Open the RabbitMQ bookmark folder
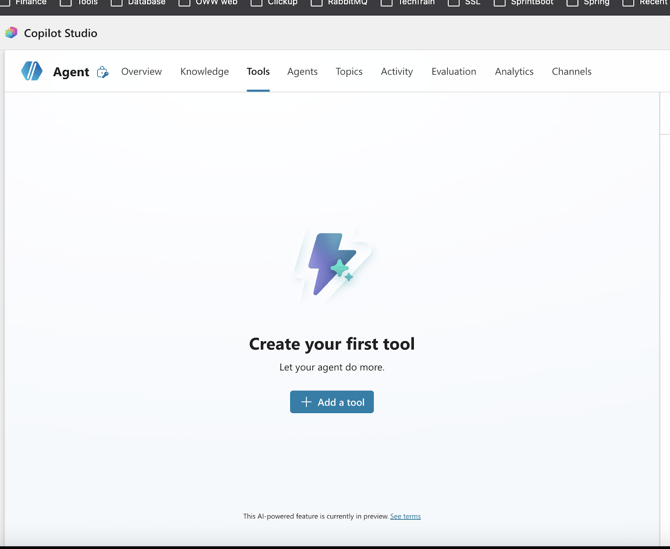 pos(338,3)
